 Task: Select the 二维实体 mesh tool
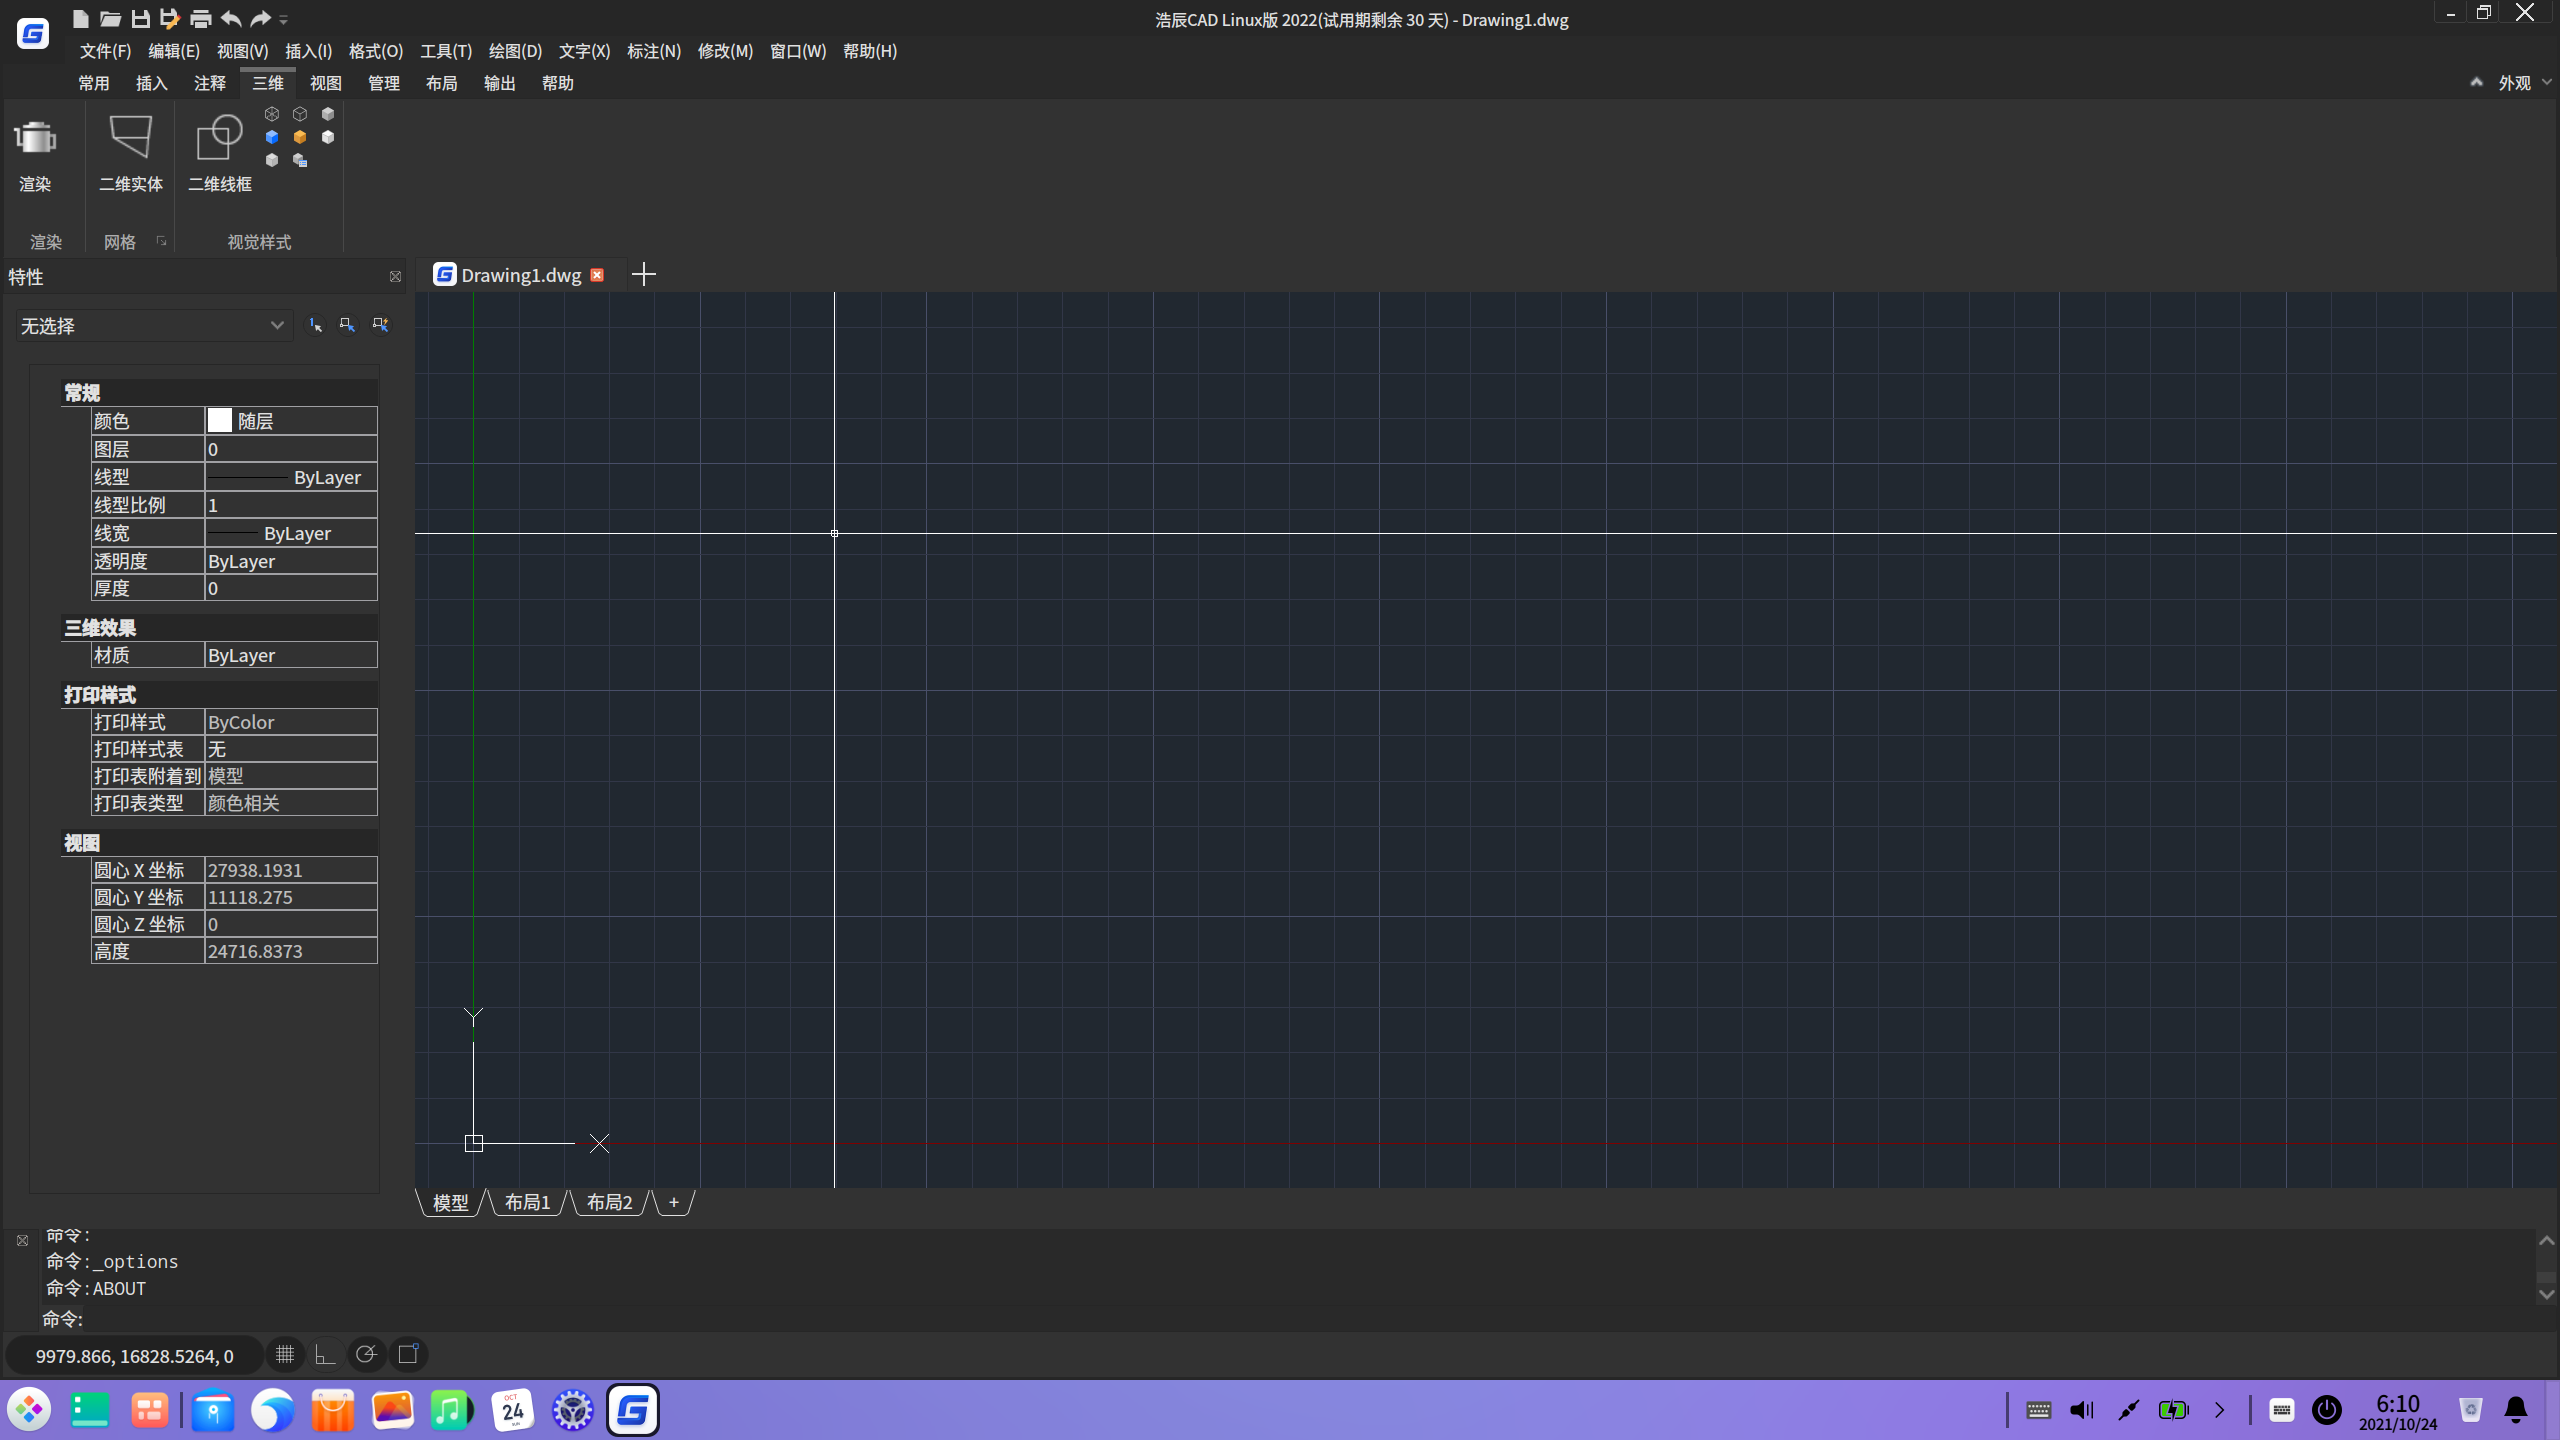coord(130,140)
